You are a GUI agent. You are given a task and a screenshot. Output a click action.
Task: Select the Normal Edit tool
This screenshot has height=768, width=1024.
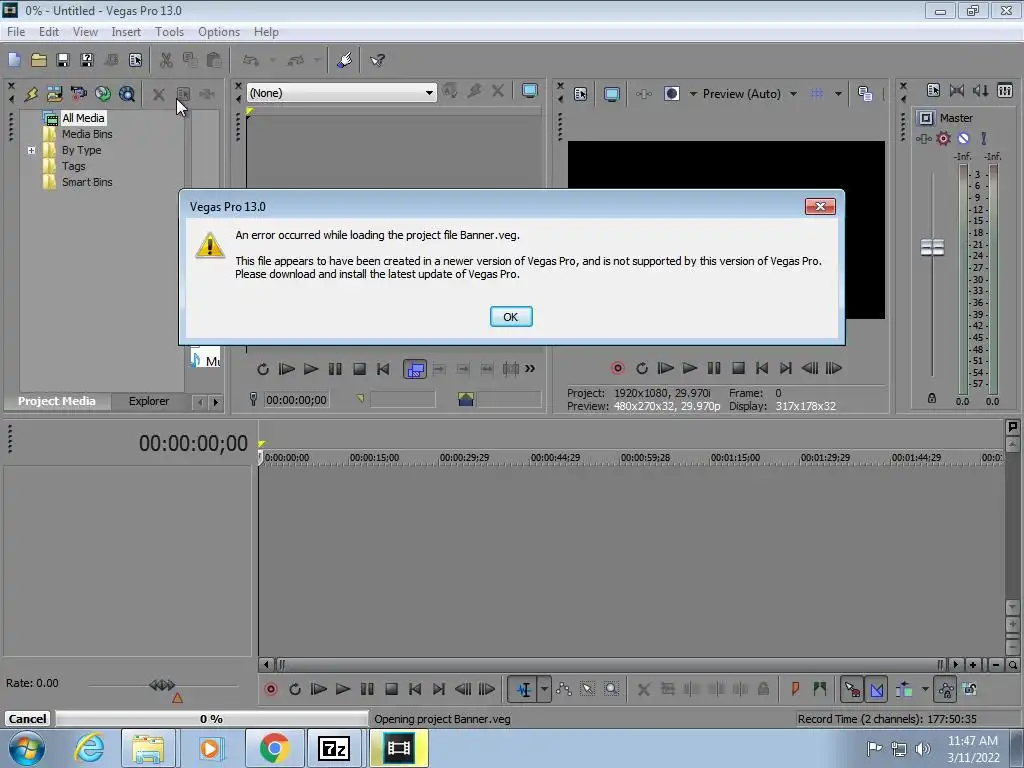tap(523, 689)
